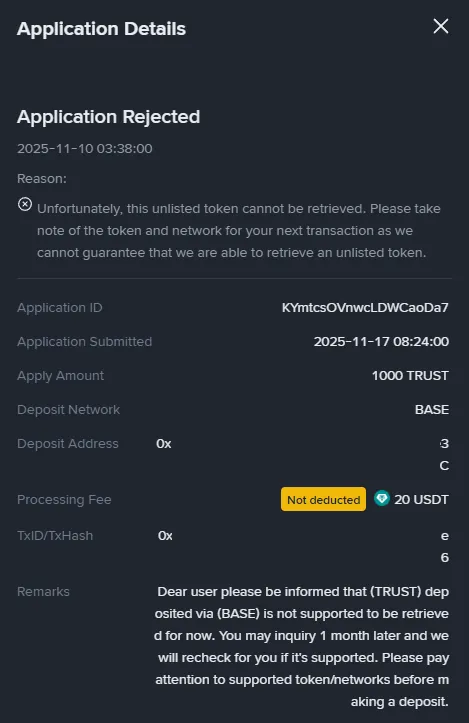Click the unlisted token rejection reason text
The image size is (469, 723).
coord(239,231)
